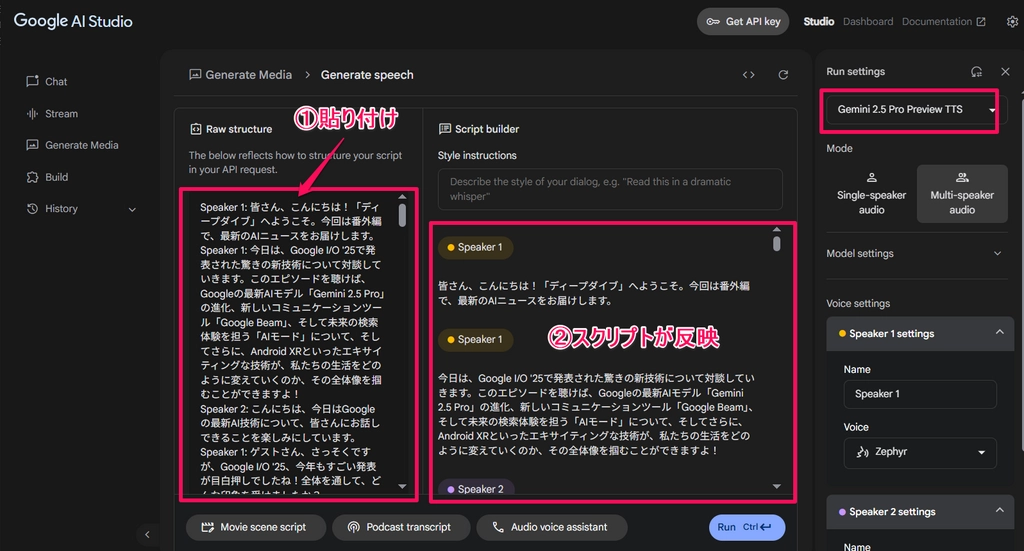Image resolution: width=1024 pixels, height=551 pixels.
Task: Click the Script builder scrollbar down arrow
Action: coord(776,486)
